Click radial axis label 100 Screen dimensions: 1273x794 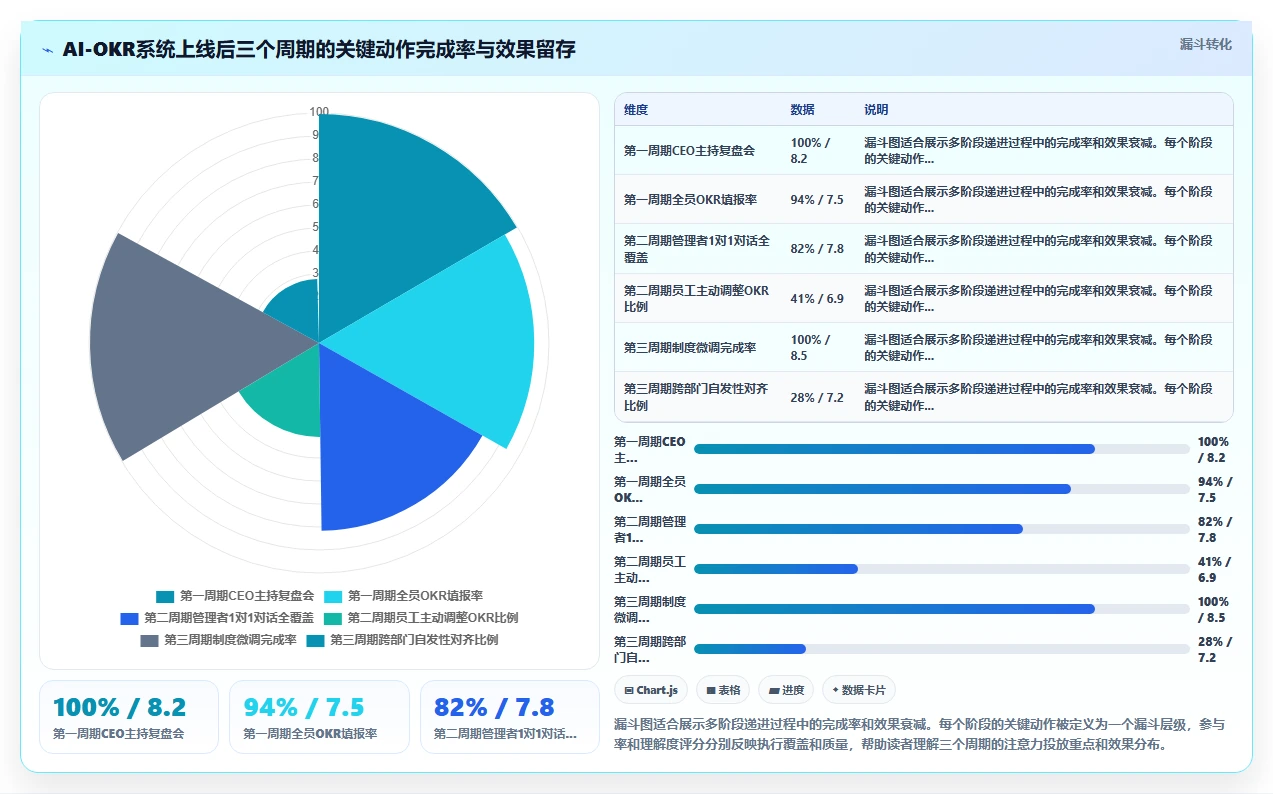319,112
